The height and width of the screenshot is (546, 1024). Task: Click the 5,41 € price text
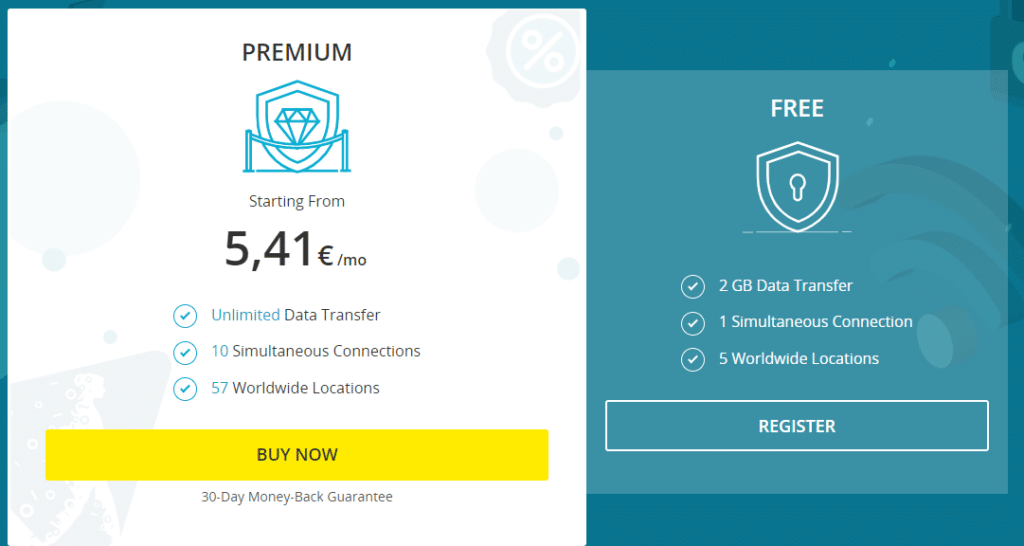click(296, 251)
